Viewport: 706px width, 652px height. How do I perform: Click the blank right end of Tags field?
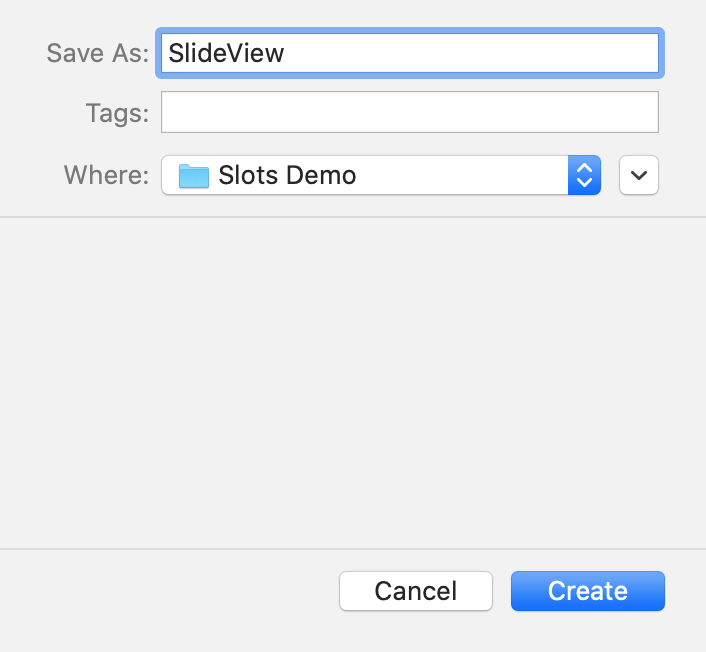[621, 112]
